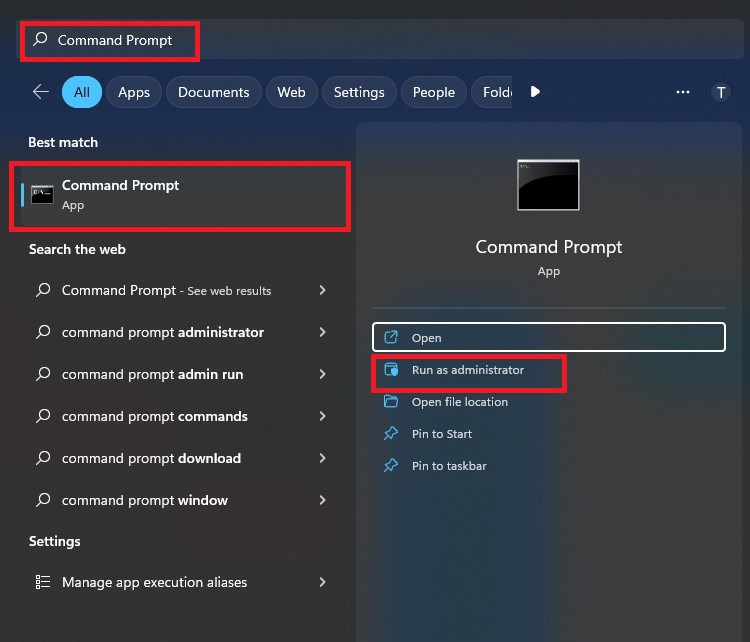This screenshot has width=750, height=642.
Task: Click the folder icon for Open file location
Action: [391, 401]
